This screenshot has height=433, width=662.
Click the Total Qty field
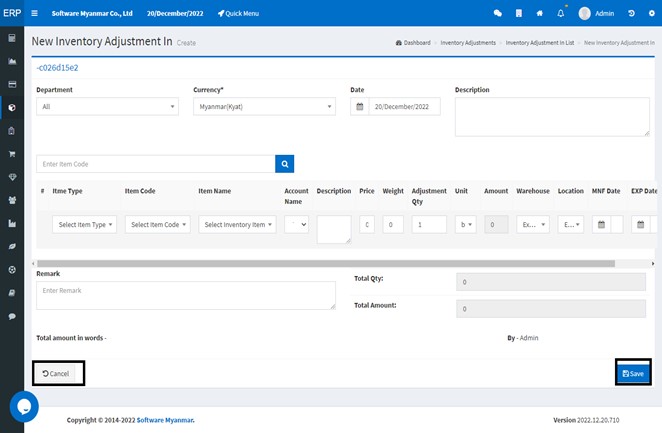pyautogui.click(x=551, y=282)
